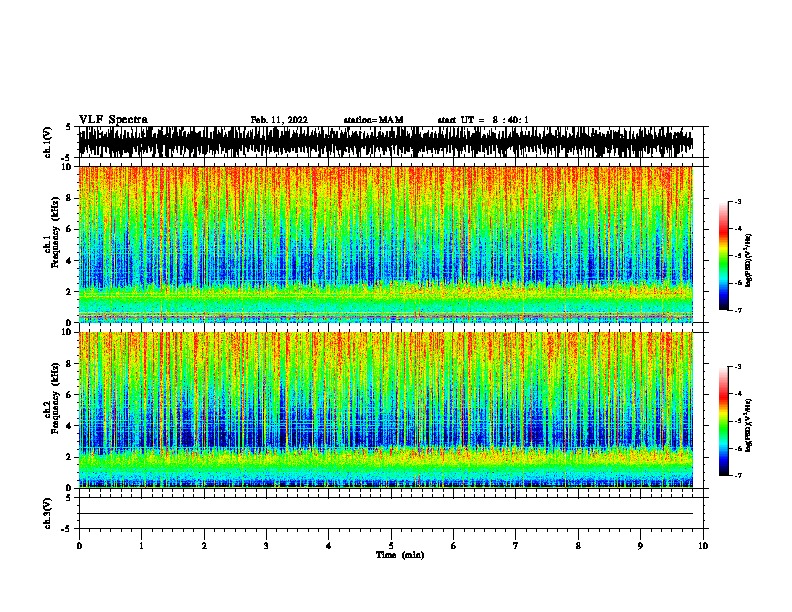
Task: Click the 2 kHz tick on ch.1 frequency axis
Action: coord(69,291)
